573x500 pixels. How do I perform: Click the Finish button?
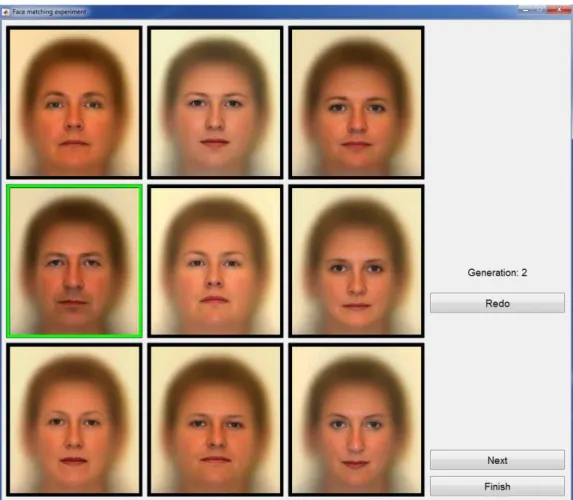coord(497,486)
